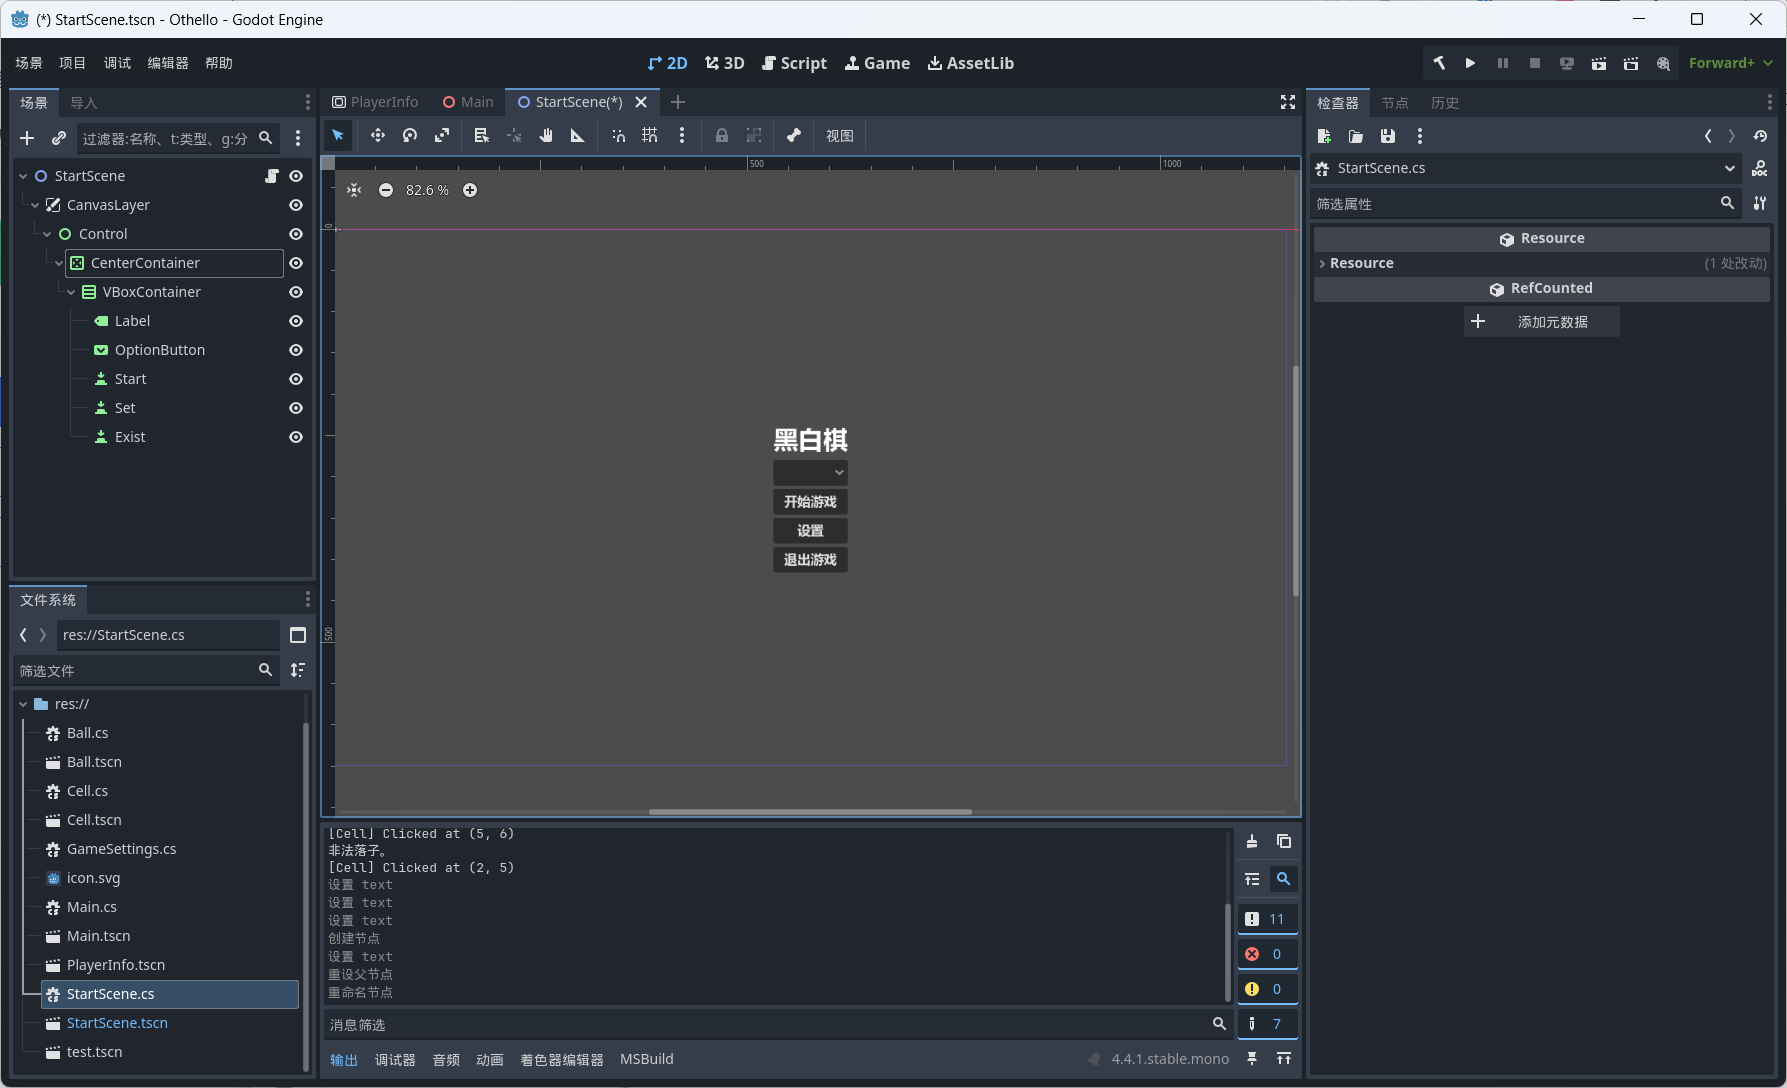Instantiate a child scene with link icon
This screenshot has width=1787, height=1088.
point(59,138)
